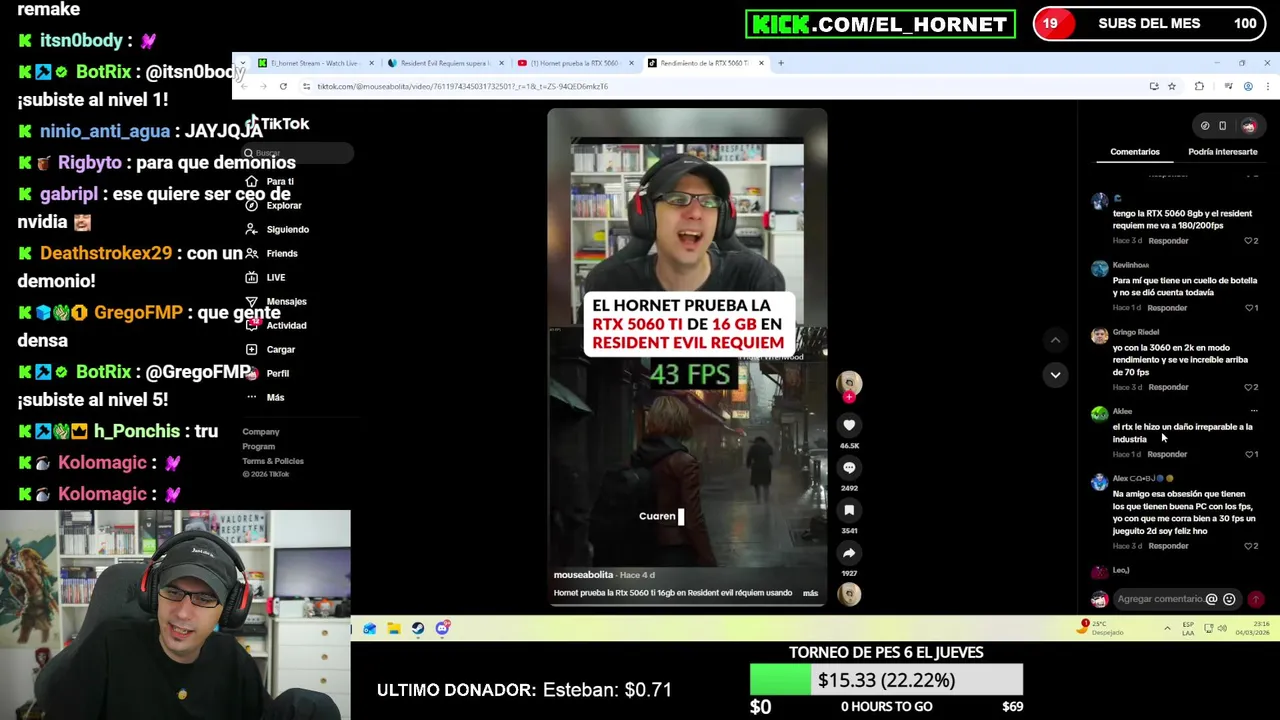Click the Buscar search field

pyautogui.click(x=298, y=153)
